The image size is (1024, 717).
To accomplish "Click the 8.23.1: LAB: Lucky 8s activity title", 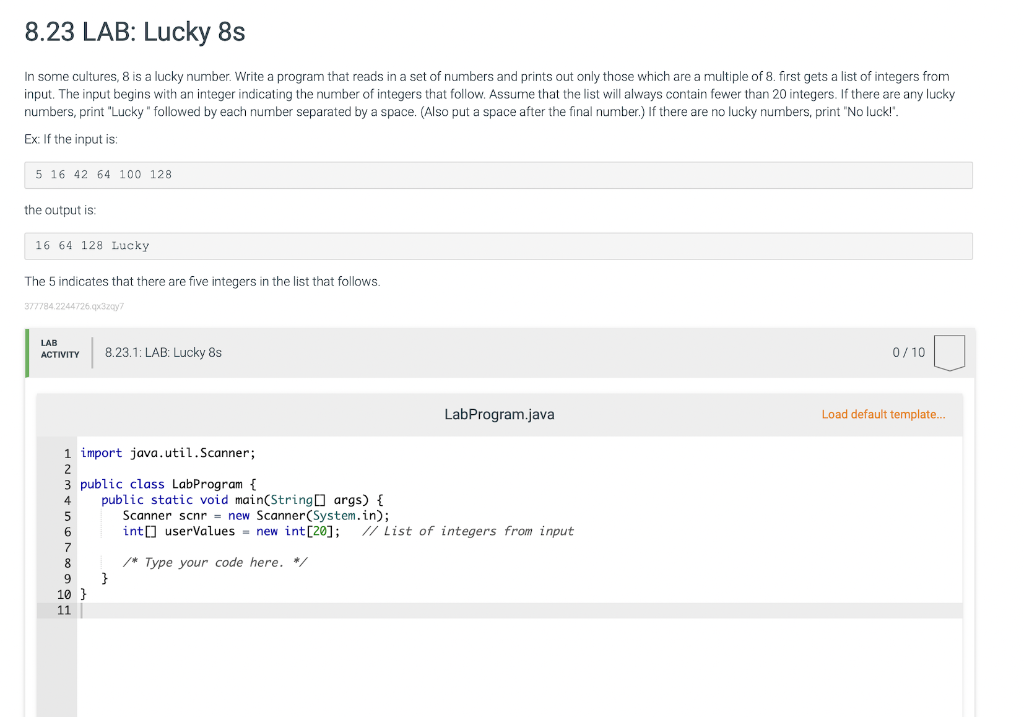I will coord(162,352).
